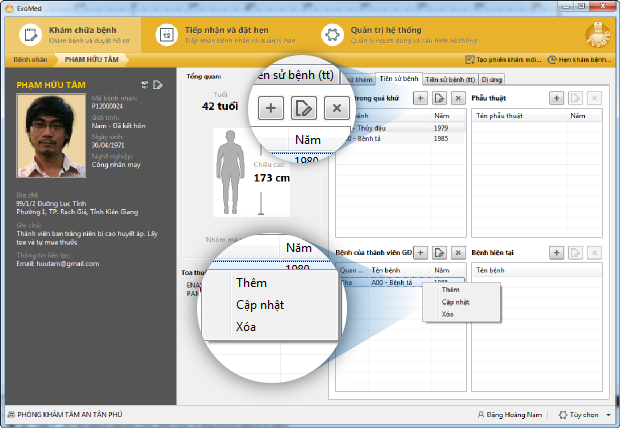The image size is (620, 428).
Task: Switch to Tiền sử bệnh tab
Action: pyautogui.click(x=399, y=78)
